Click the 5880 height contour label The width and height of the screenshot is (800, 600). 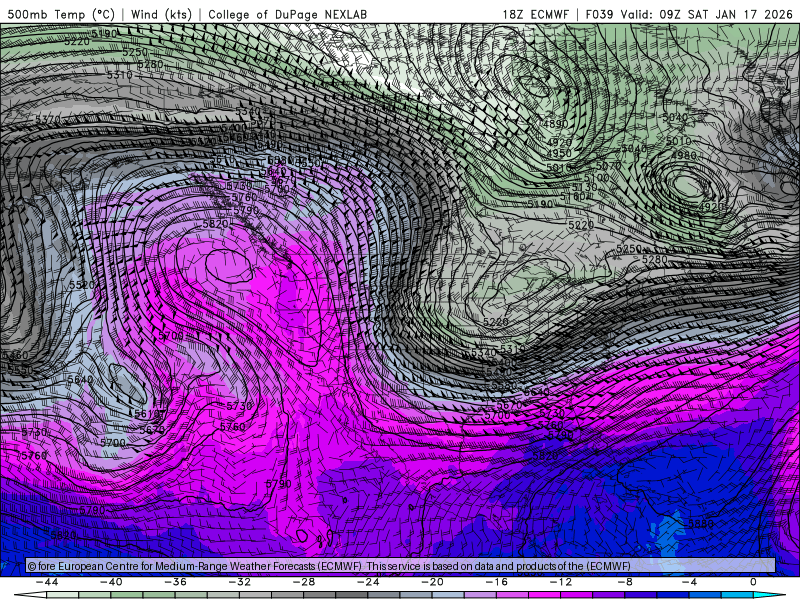701,524
